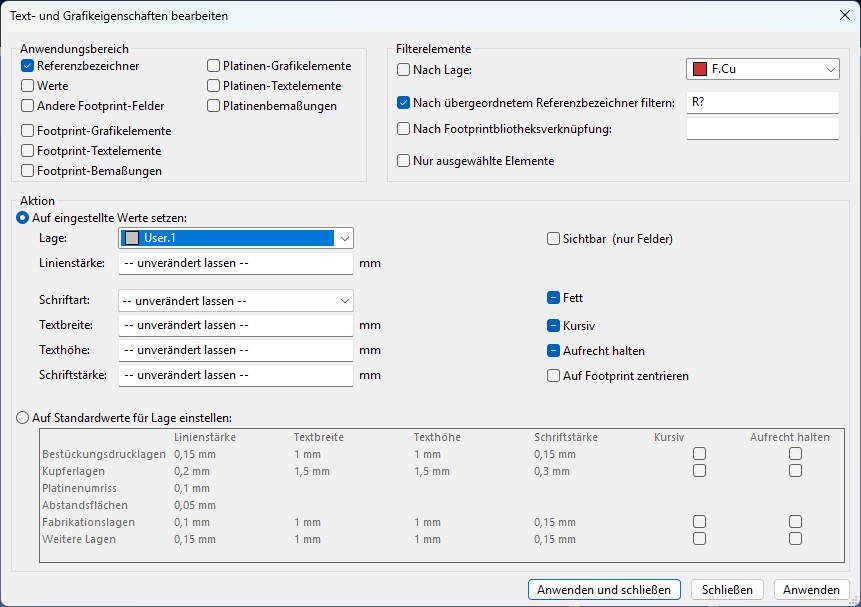Image resolution: width=861 pixels, height=607 pixels.
Task: Select Auf Standardwerte für Lage einstellen radio
Action: point(23,417)
